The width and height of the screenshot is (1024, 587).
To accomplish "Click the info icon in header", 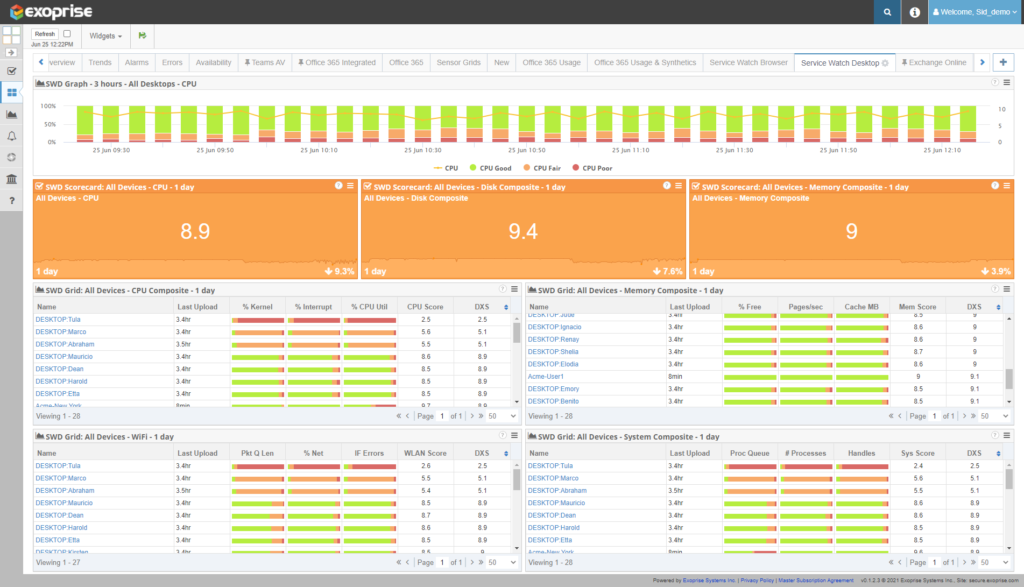I will [915, 12].
